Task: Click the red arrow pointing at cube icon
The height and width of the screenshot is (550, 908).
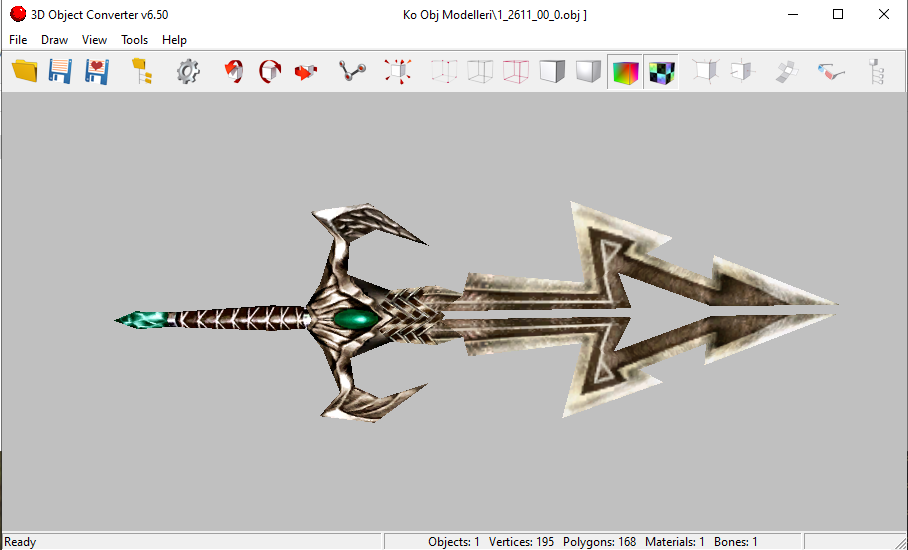Action: tap(306, 72)
